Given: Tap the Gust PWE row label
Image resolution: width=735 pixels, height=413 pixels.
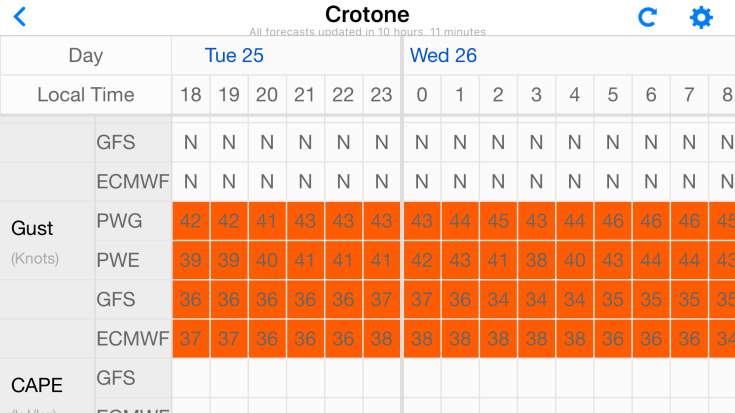Looking at the screenshot, I should pos(118,260).
